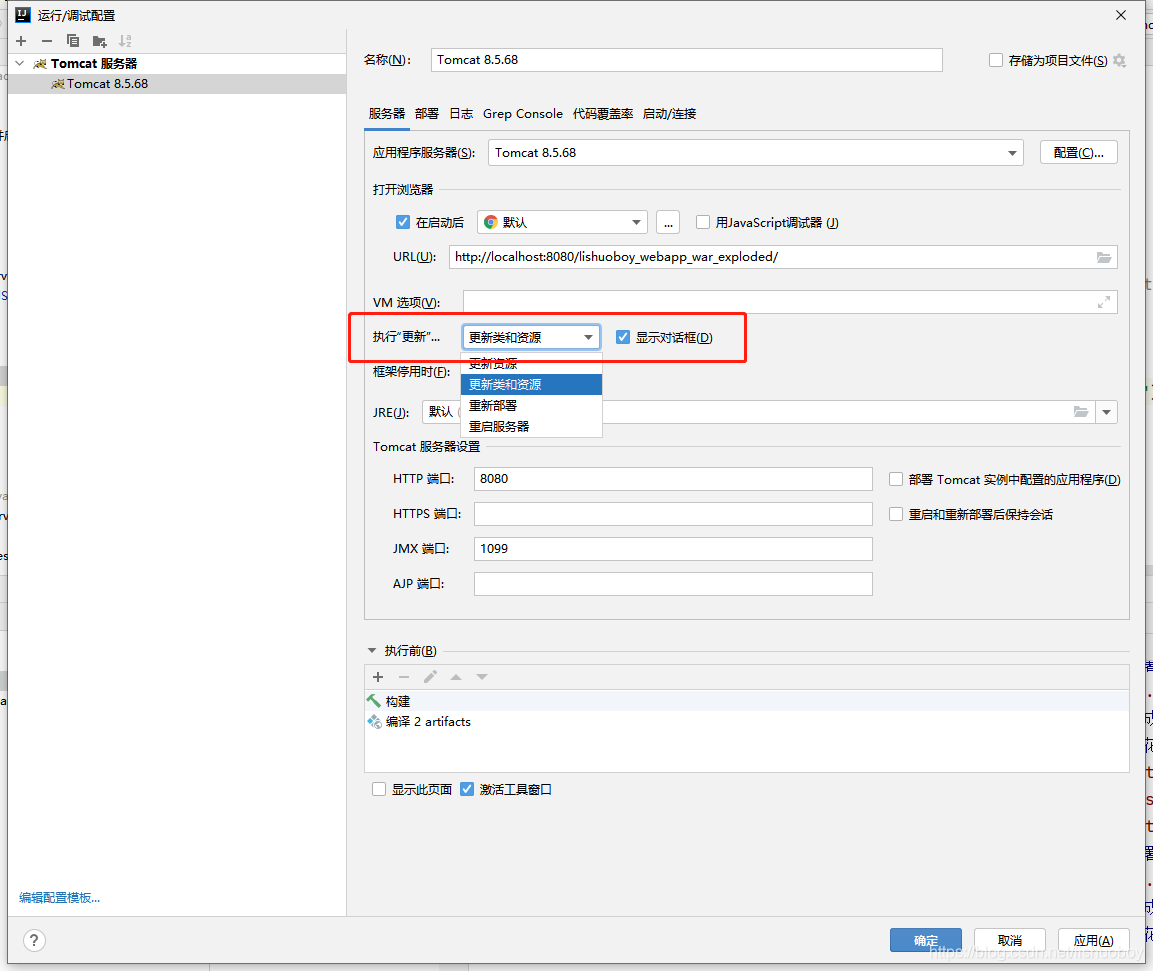The width and height of the screenshot is (1153, 971).
Task: Click the JMX port field showing 1099
Action: tap(673, 549)
